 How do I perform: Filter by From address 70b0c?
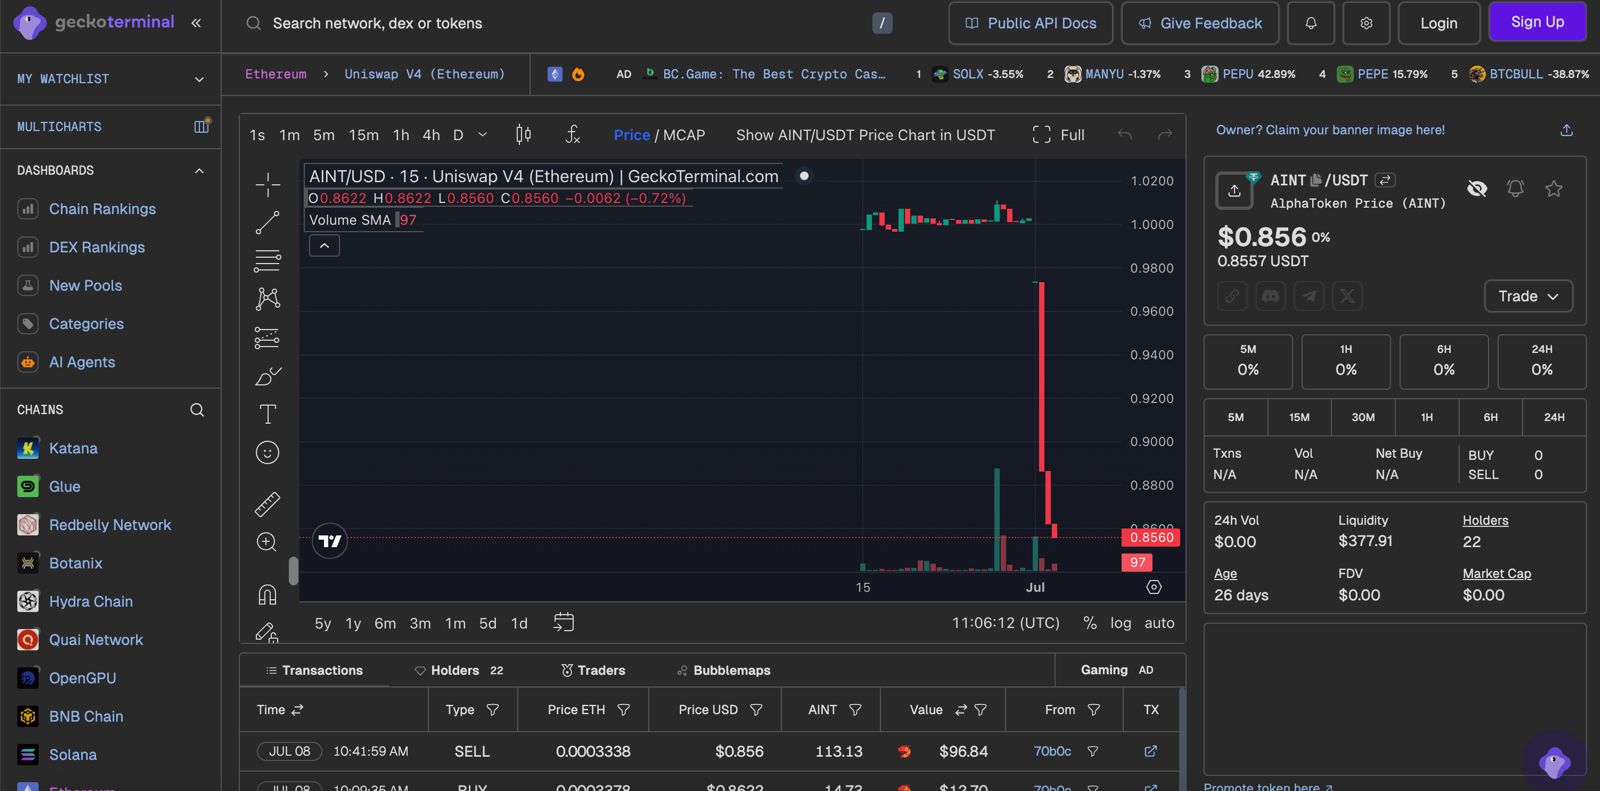(x=1093, y=751)
